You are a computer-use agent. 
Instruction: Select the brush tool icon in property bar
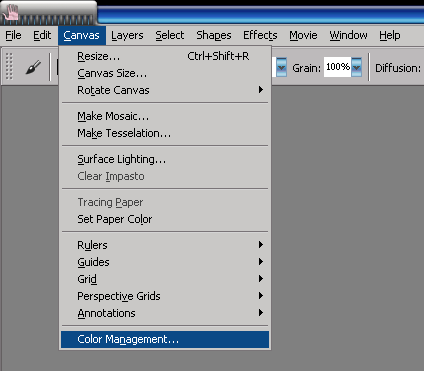click(33, 68)
